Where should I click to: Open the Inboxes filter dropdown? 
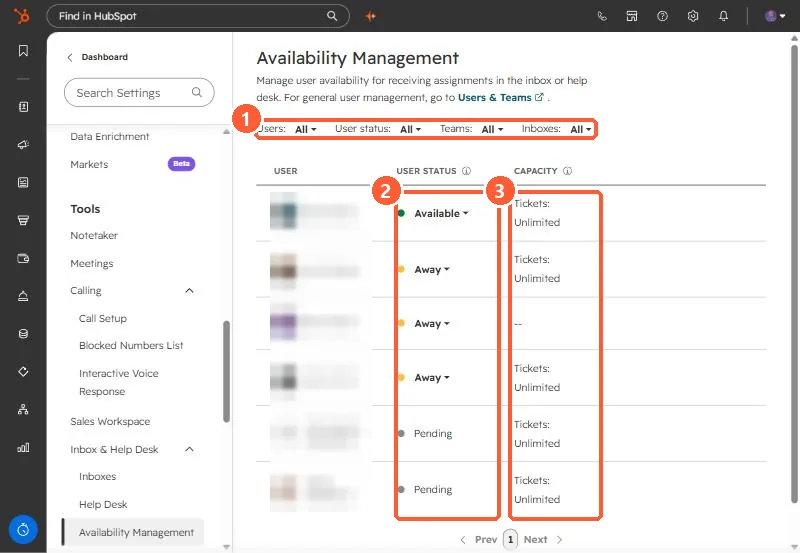[x=581, y=130]
